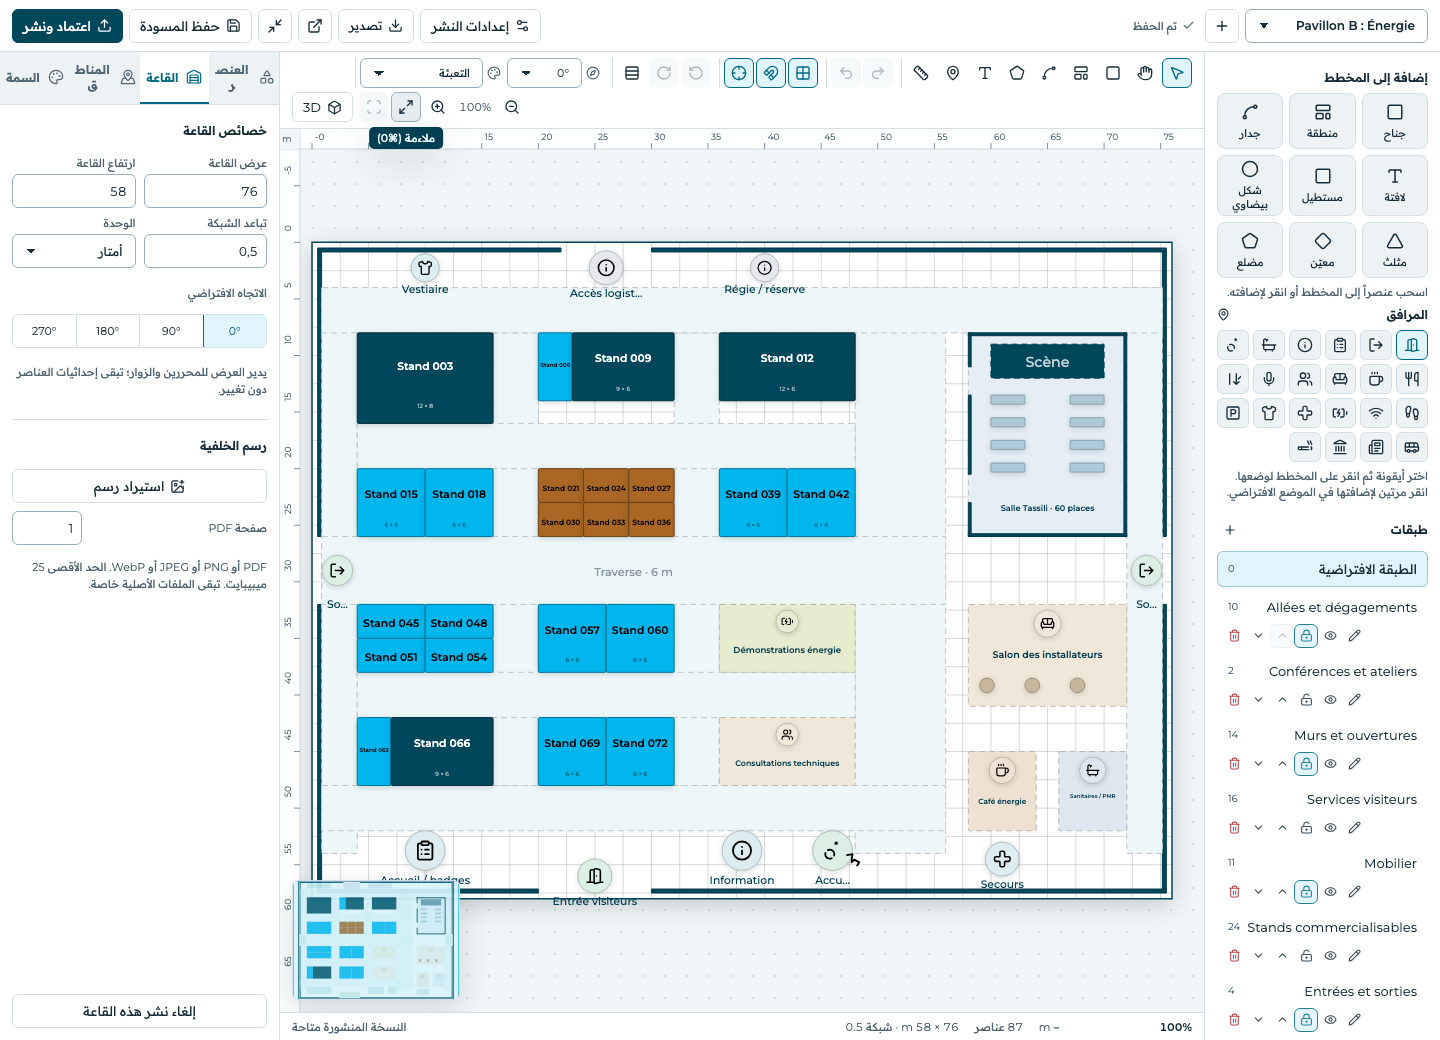Screen dimensions: 1440x1040
Task: Select the polygon drawing tool in toolbar
Action: point(1017,73)
